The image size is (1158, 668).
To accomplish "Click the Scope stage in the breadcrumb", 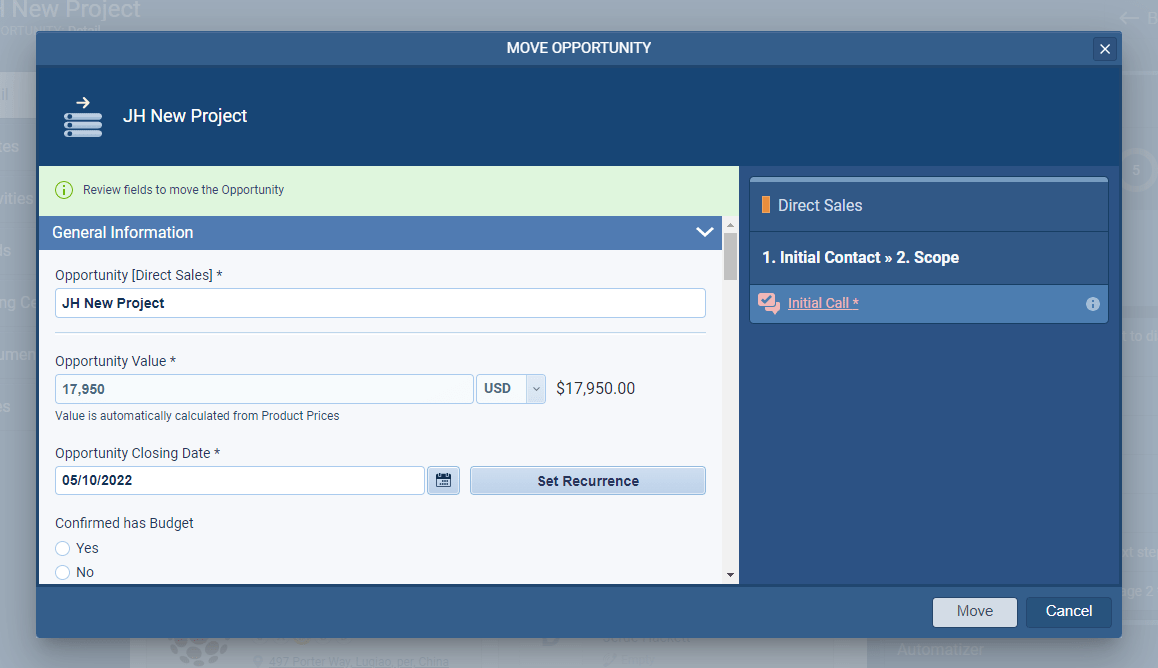I will (x=927, y=257).
